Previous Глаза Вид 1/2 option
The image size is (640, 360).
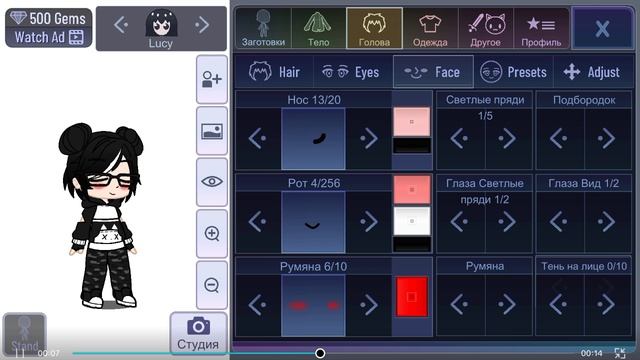[x=559, y=222]
